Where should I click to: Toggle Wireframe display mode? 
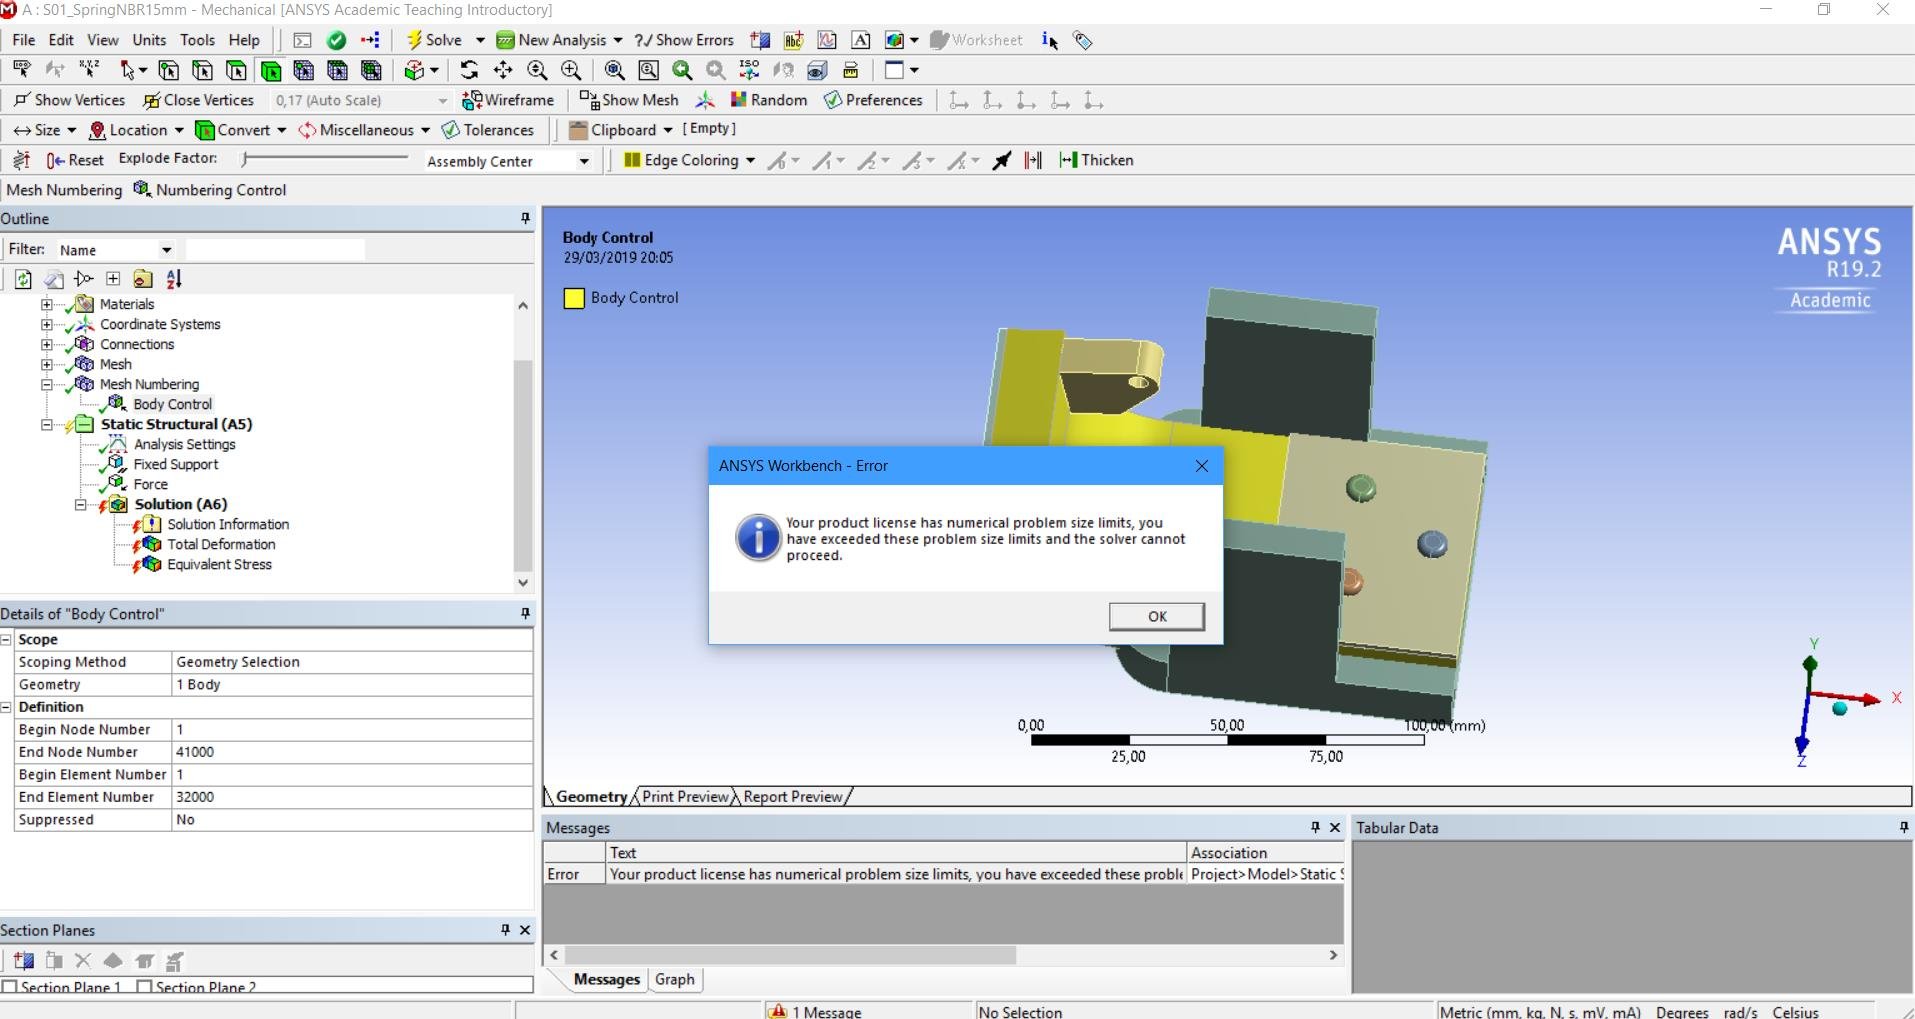508,100
